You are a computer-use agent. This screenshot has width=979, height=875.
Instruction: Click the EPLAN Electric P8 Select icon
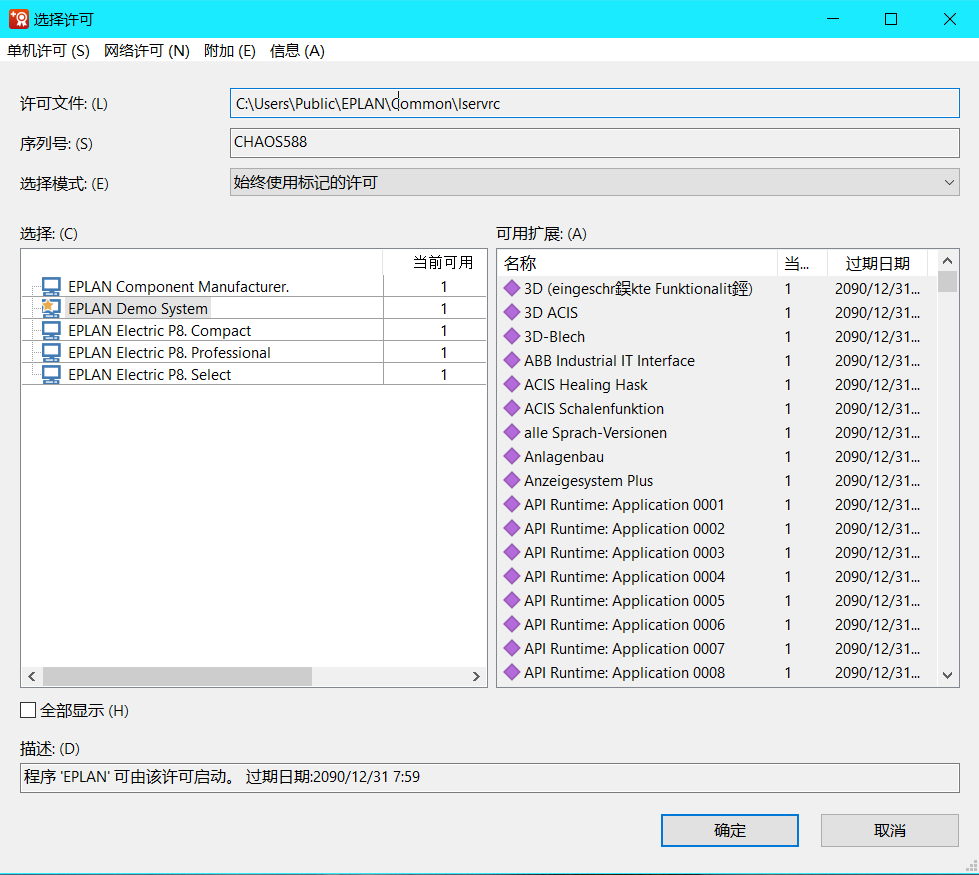[51, 375]
